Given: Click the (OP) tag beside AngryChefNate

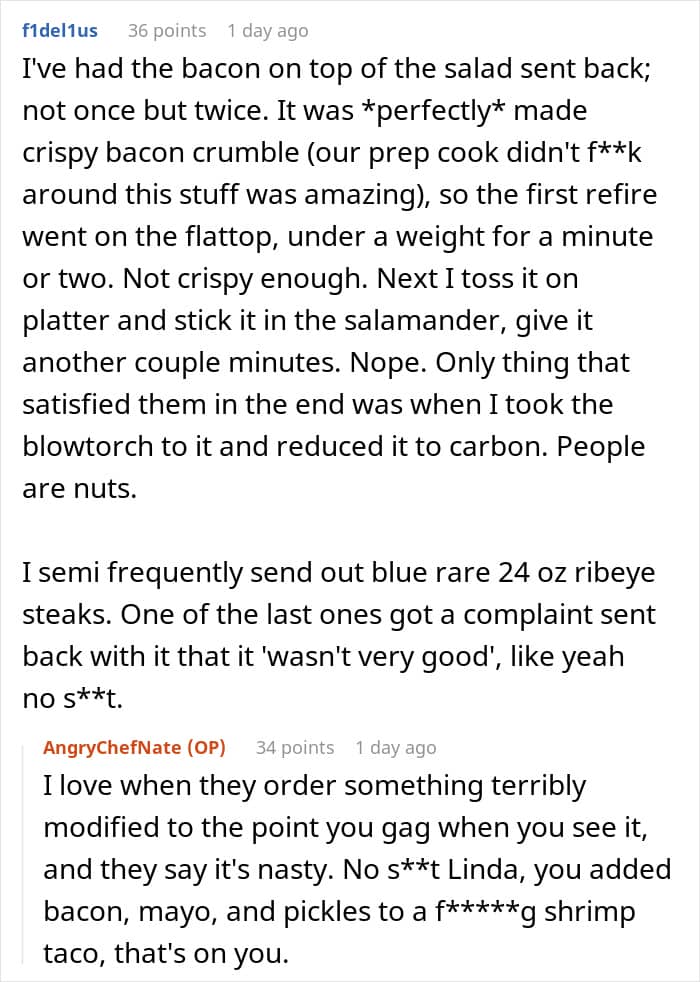Looking at the screenshot, I should [210, 747].
